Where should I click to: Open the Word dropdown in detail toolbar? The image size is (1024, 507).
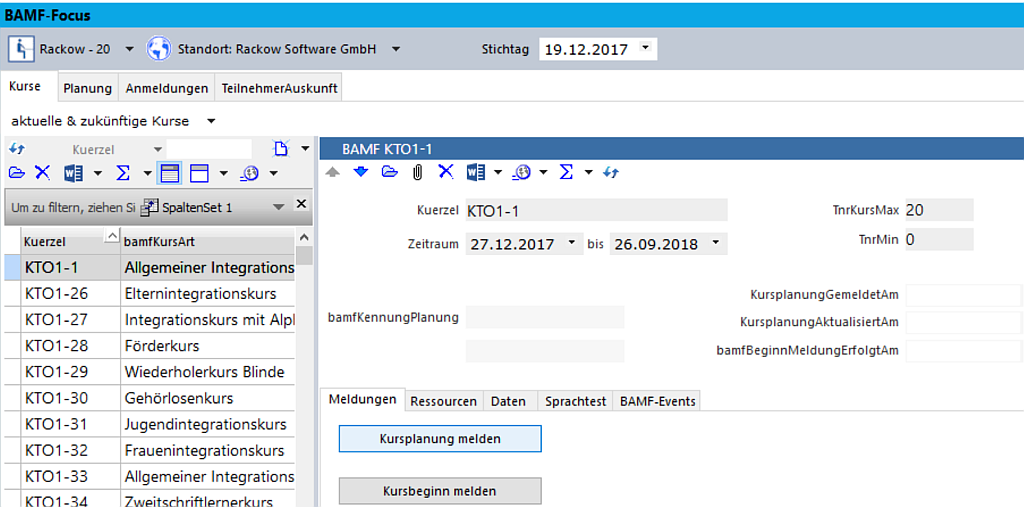coord(498,173)
